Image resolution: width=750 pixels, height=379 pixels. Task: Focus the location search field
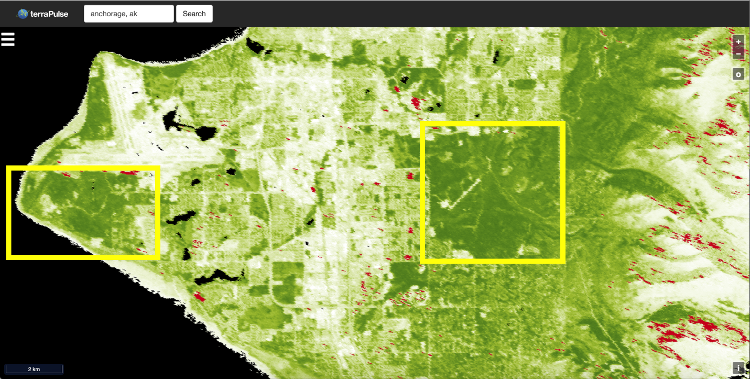click(129, 13)
